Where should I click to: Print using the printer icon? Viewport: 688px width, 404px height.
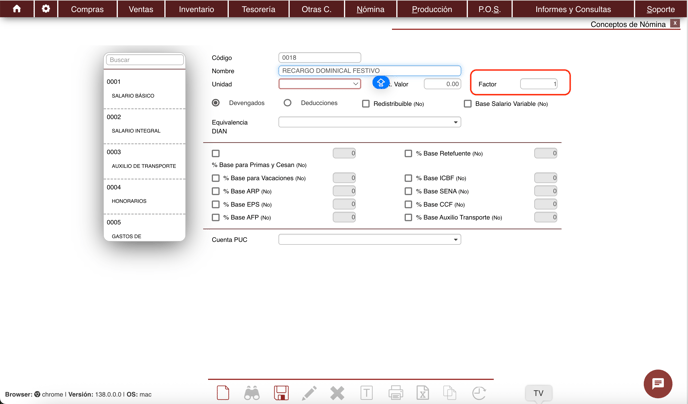click(x=396, y=393)
